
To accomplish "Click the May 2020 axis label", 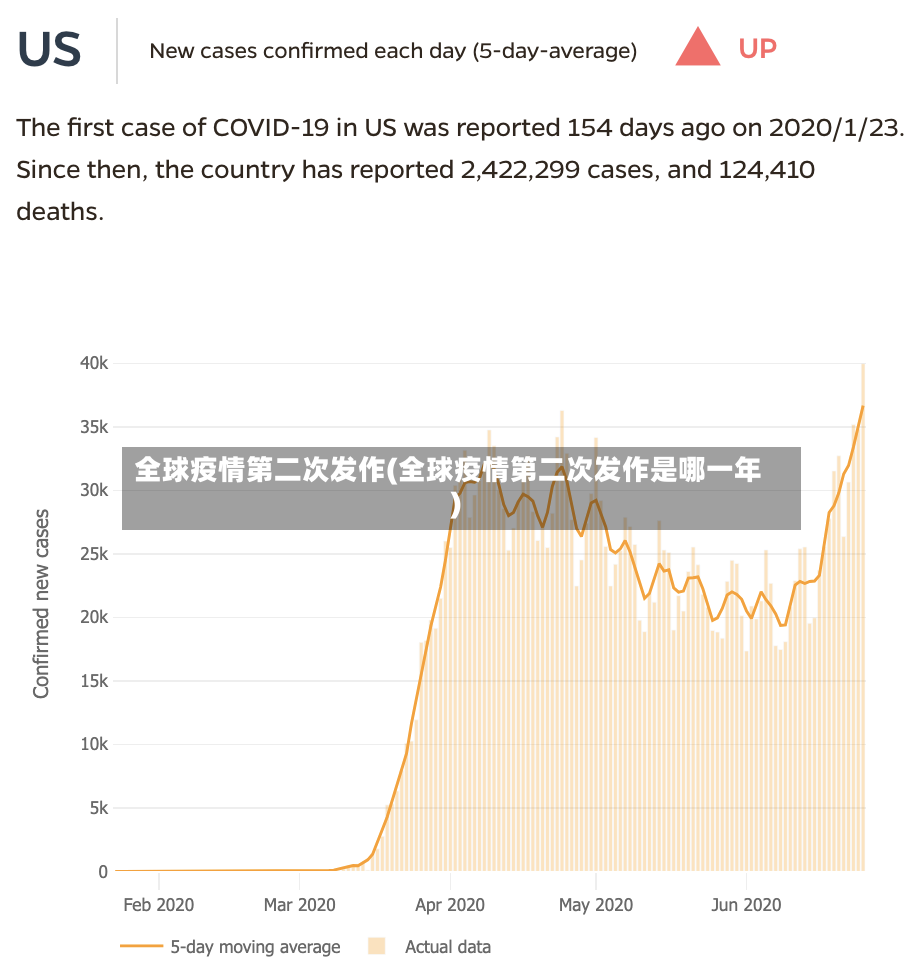I will coord(596,904).
